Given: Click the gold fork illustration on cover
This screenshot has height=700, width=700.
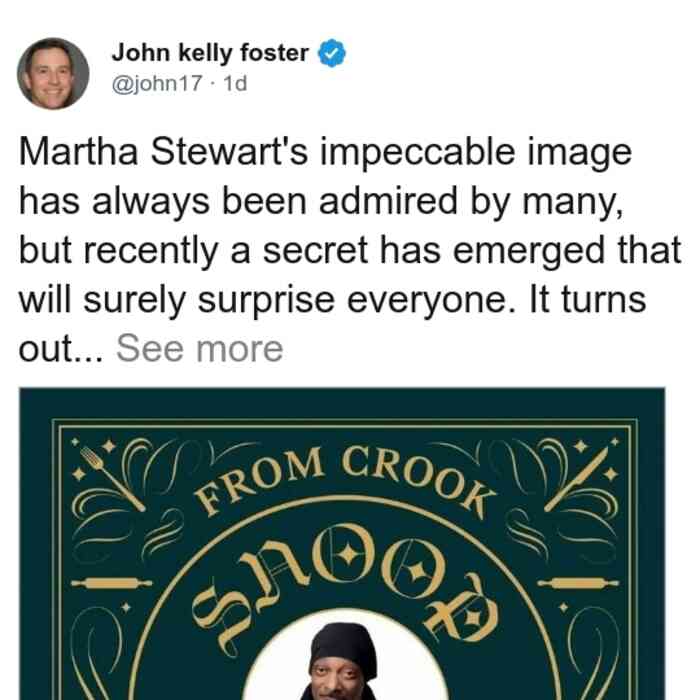Looking at the screenshot, I should pyautogui.click(x=112, y=478).
